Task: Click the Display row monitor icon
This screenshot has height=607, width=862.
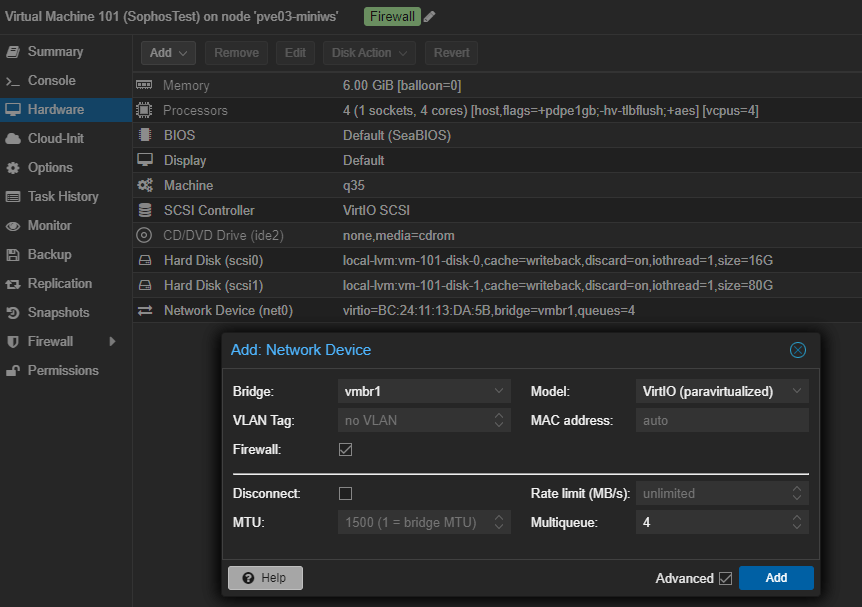Action: 145,160
